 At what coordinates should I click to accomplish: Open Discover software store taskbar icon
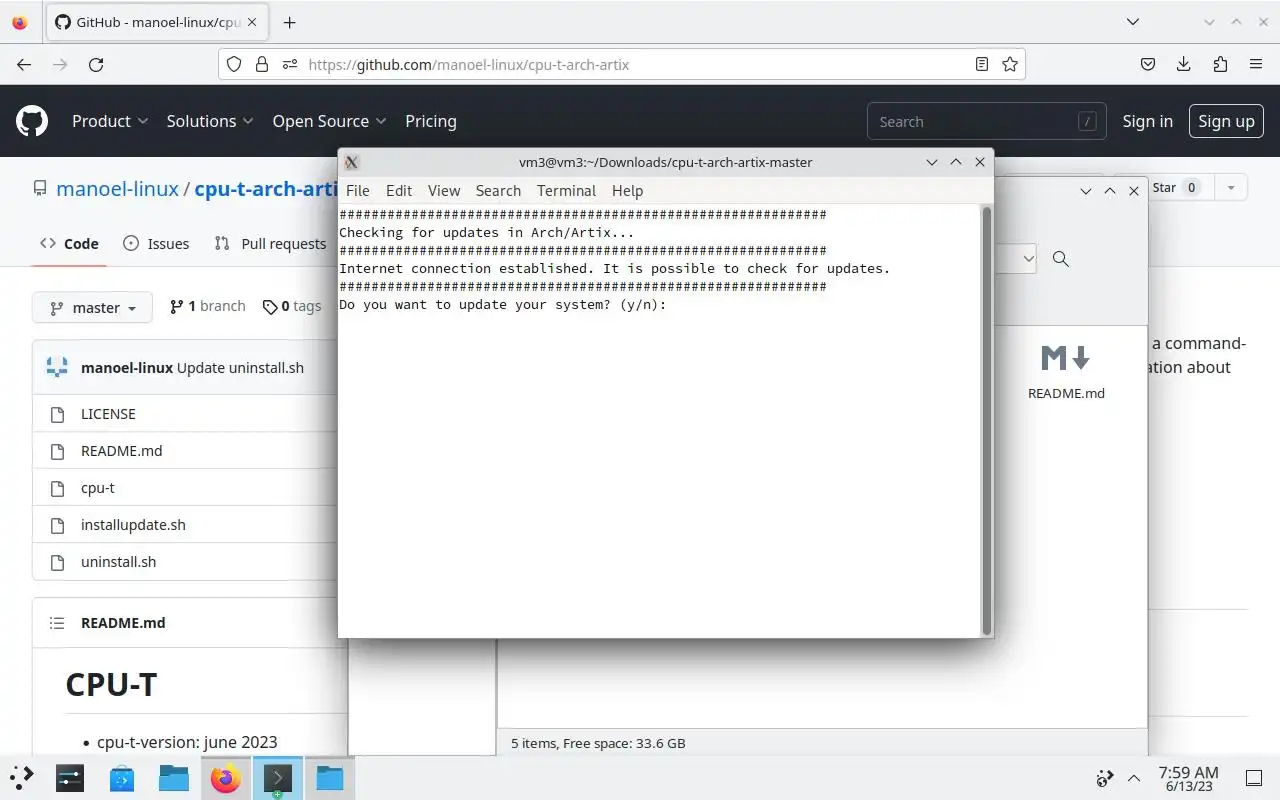pos(122,777)
